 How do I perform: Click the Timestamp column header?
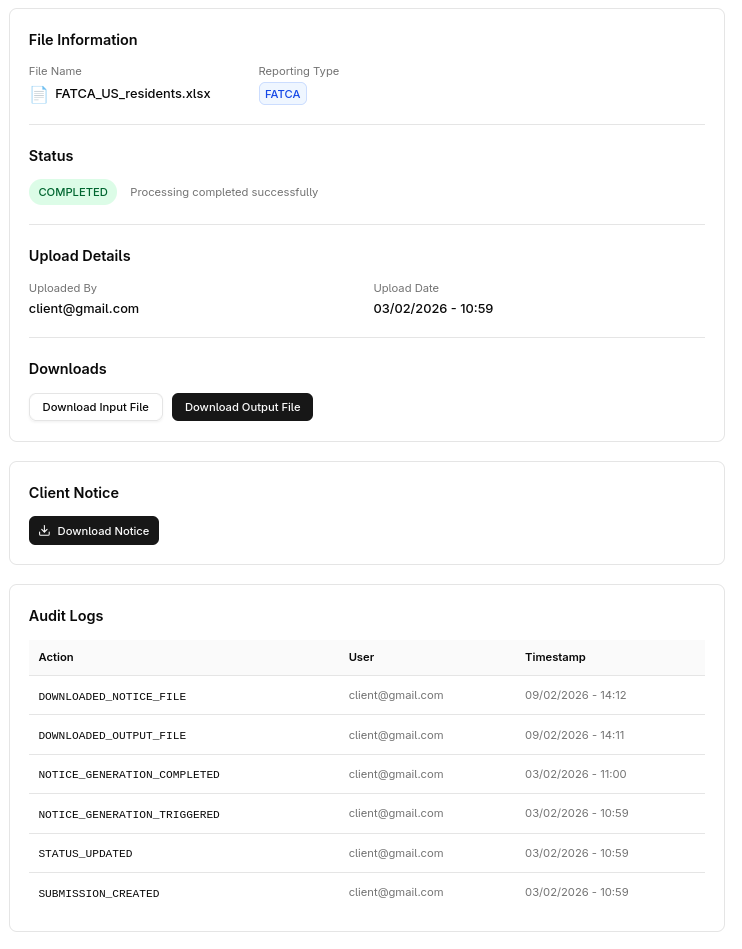(555, 657)
